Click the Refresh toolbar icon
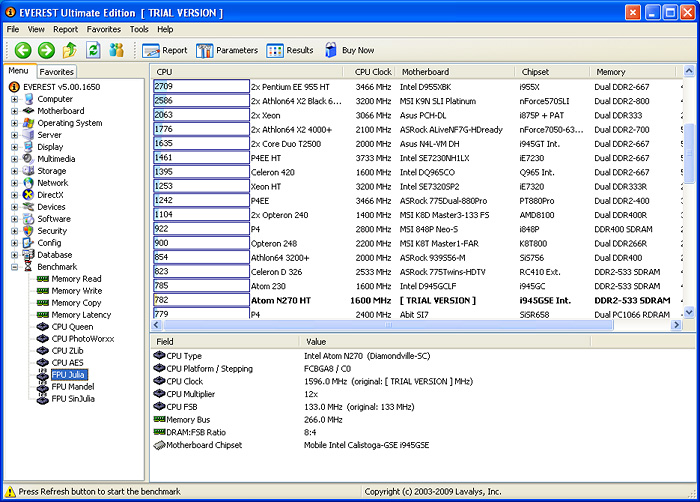This screenshot has width=700, height=502. (93, 50)
